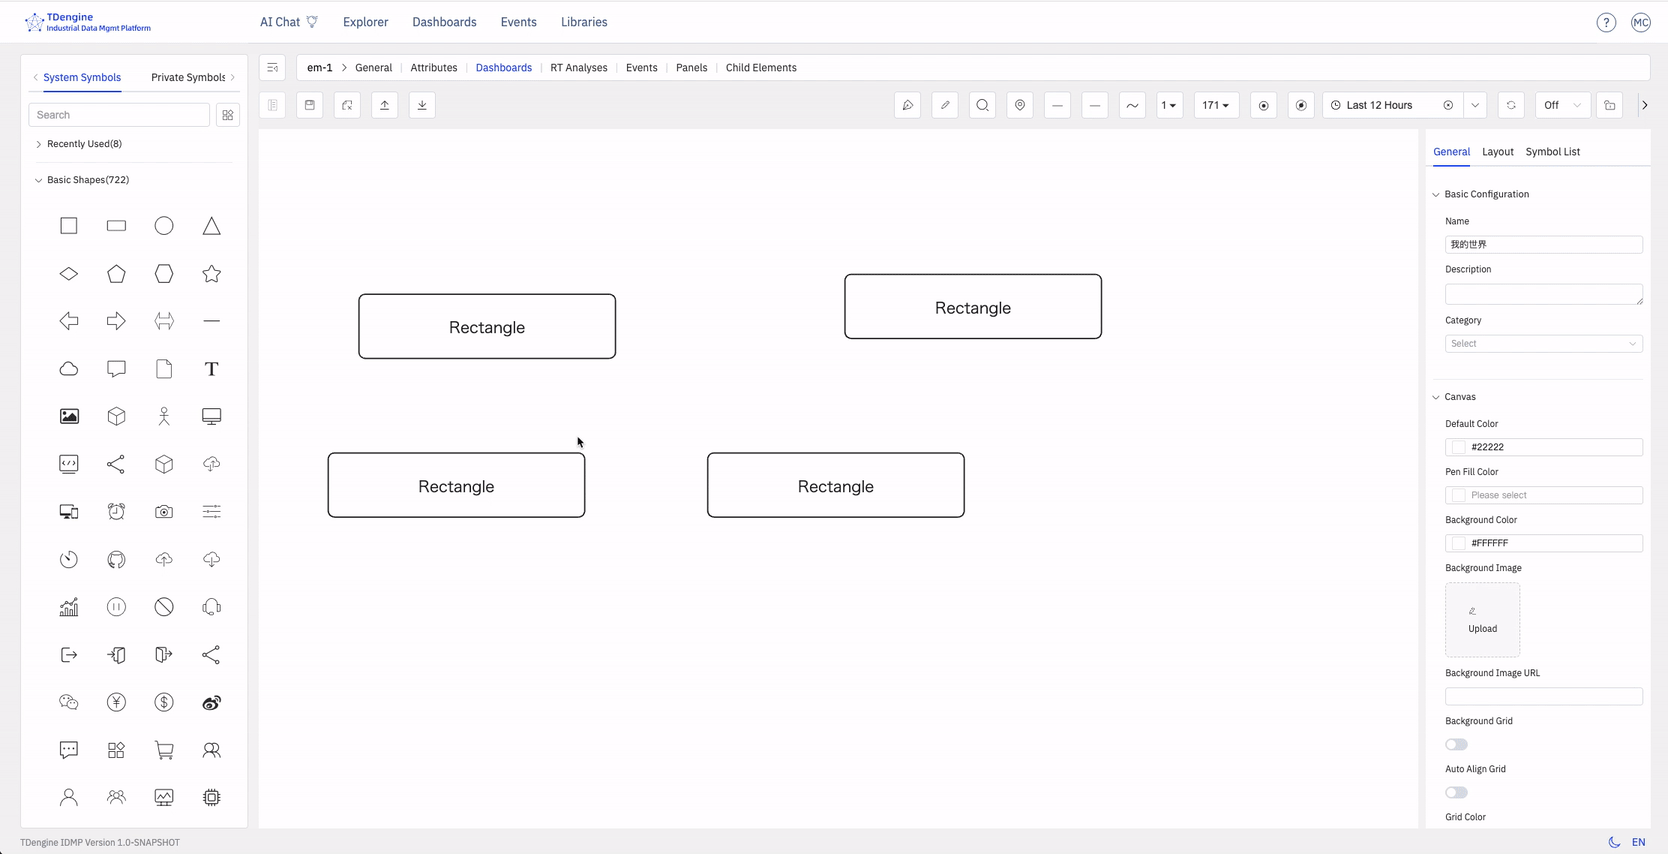The height and width of the screenshot is (854, 1668).
Task: Pick the Default Color swatch
Action: [x=1458, y=447]
